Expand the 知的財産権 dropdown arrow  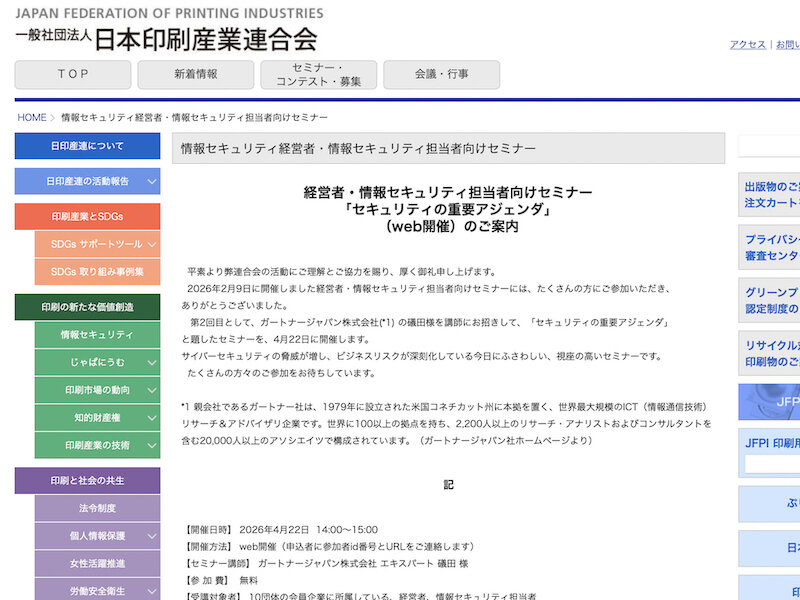click(152, 418)
